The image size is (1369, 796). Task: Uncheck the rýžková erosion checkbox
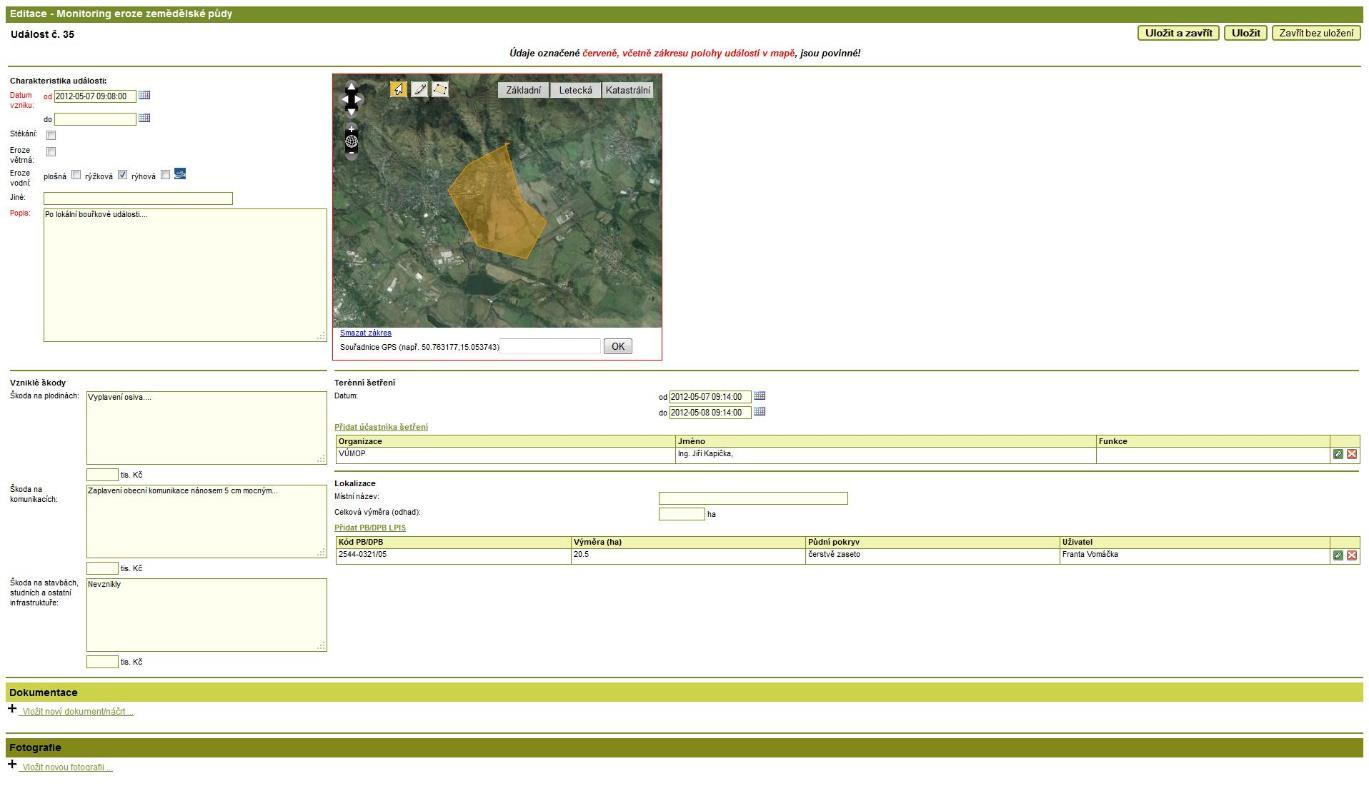[122, 175]
